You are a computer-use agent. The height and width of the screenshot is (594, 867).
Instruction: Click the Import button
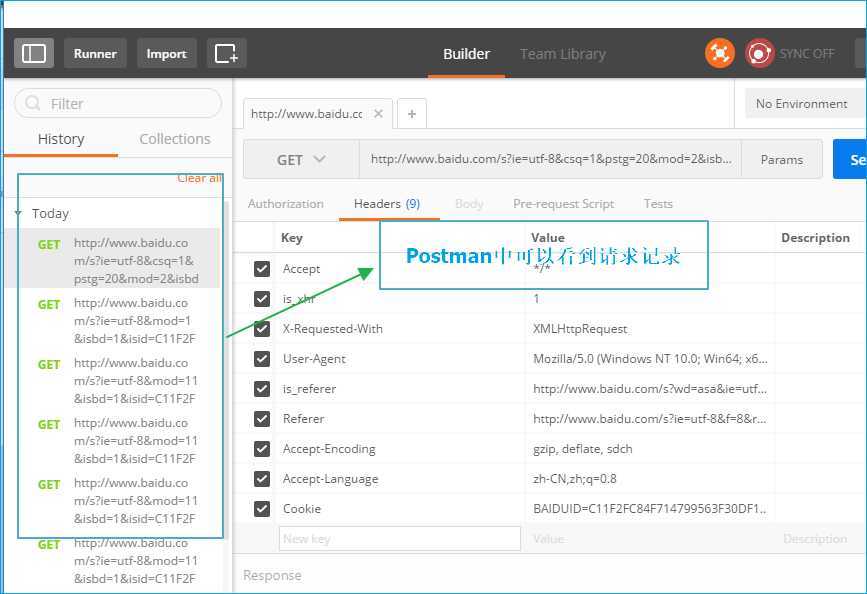pyautogui.click(x=166, y=54)
